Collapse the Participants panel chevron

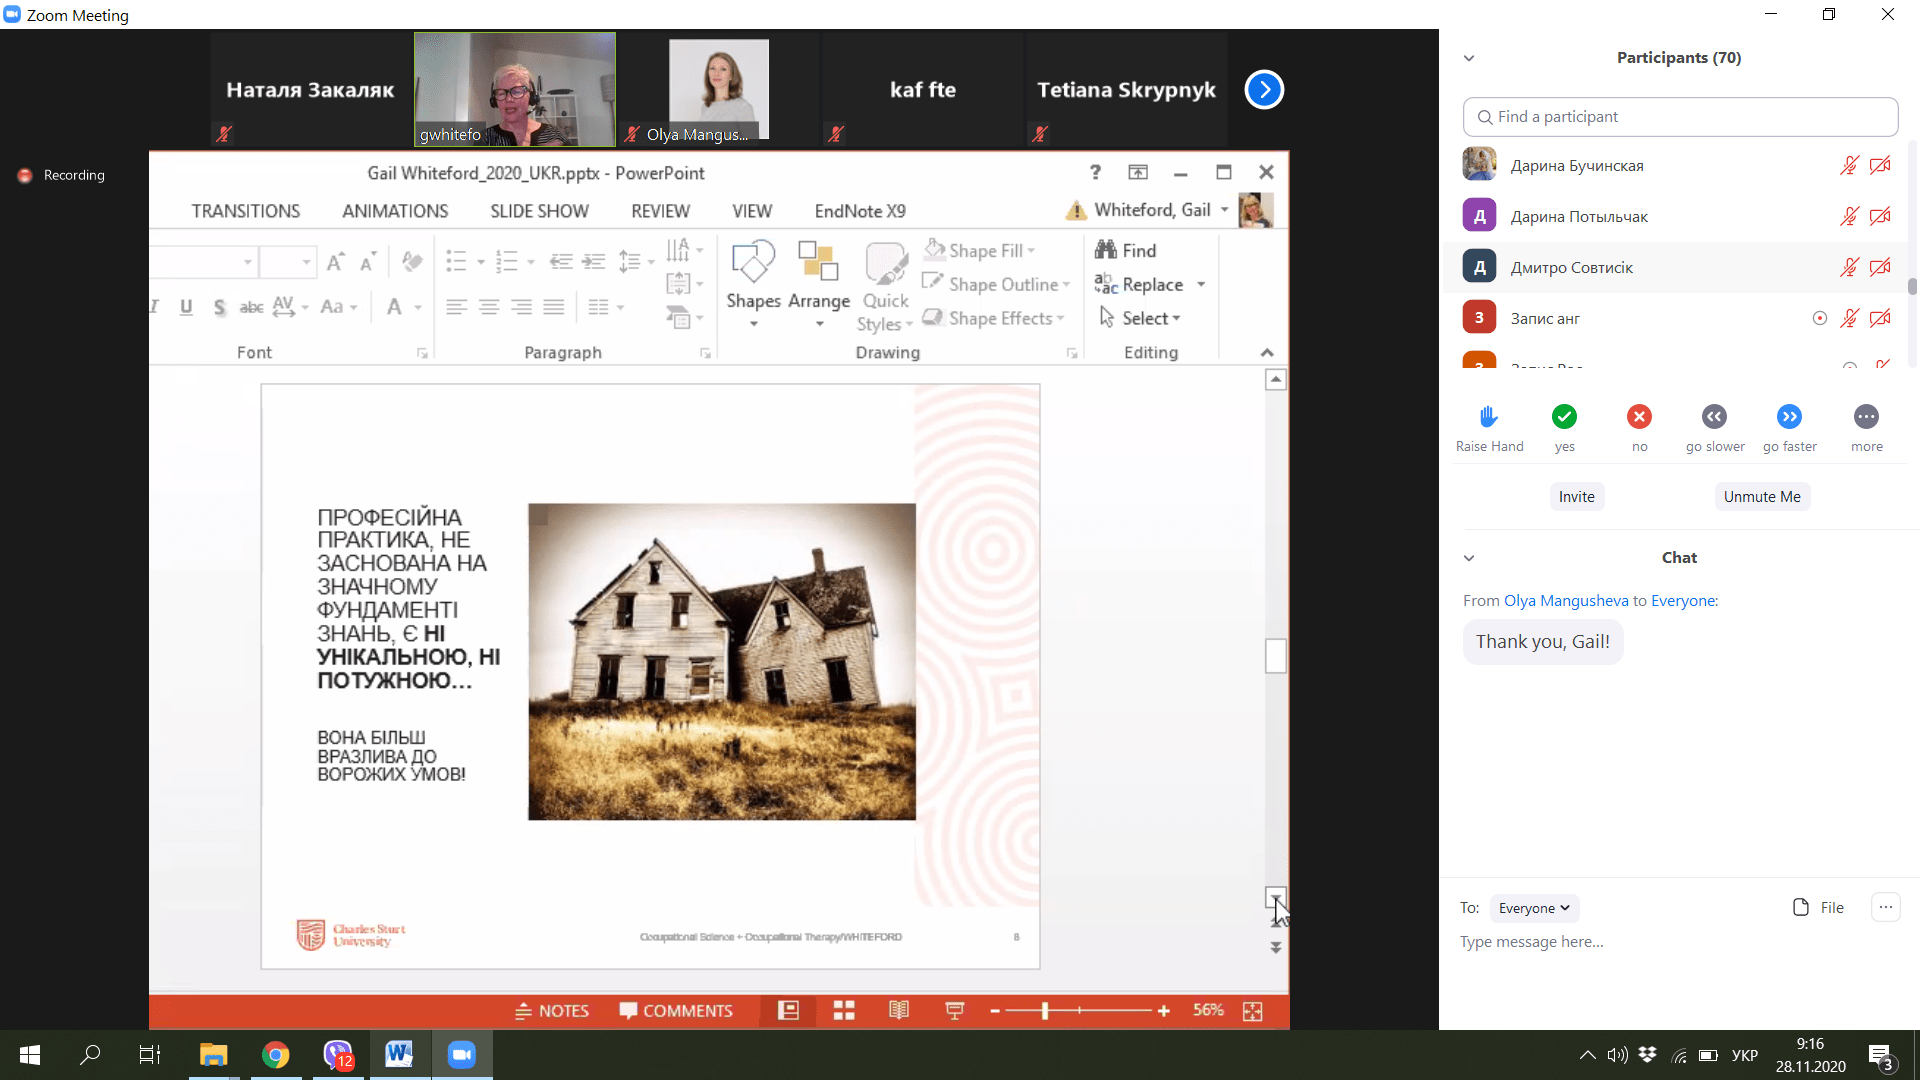coord(1469,58)
